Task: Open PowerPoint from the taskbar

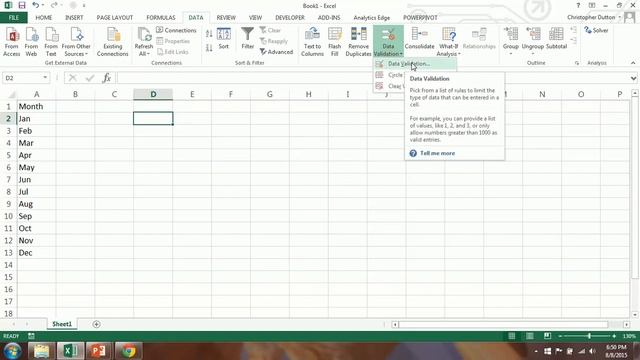Action: [98, 351]
